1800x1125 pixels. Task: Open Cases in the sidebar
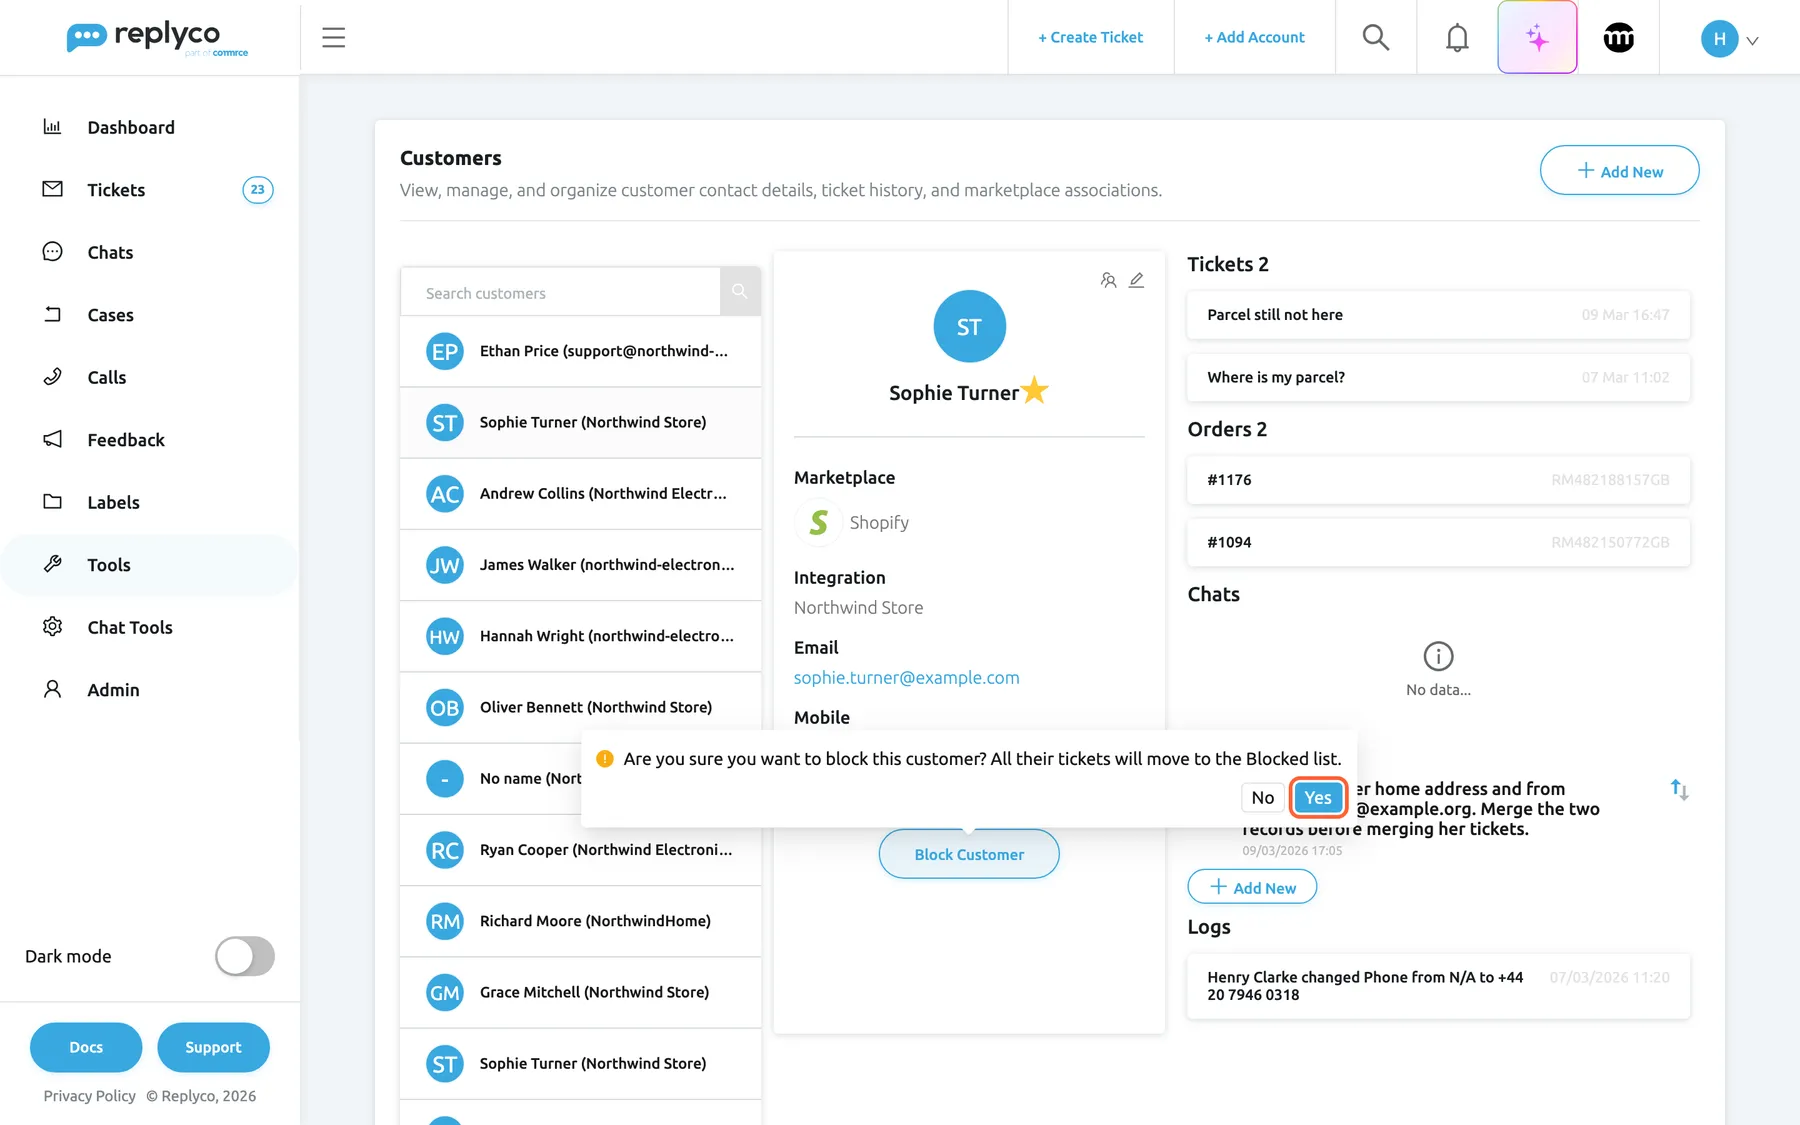150,315
